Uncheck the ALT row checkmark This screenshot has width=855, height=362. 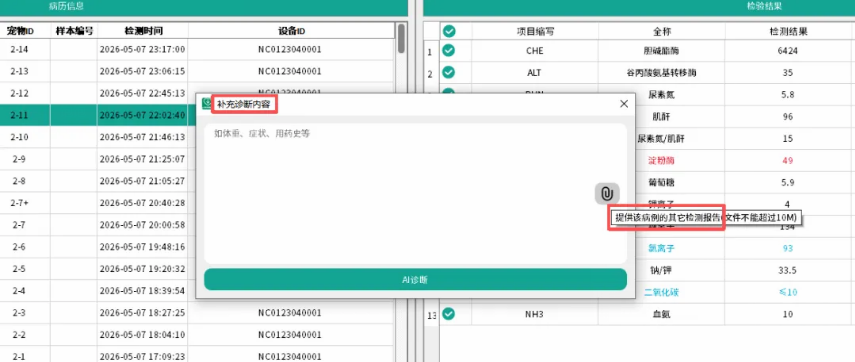click(449, 73)
